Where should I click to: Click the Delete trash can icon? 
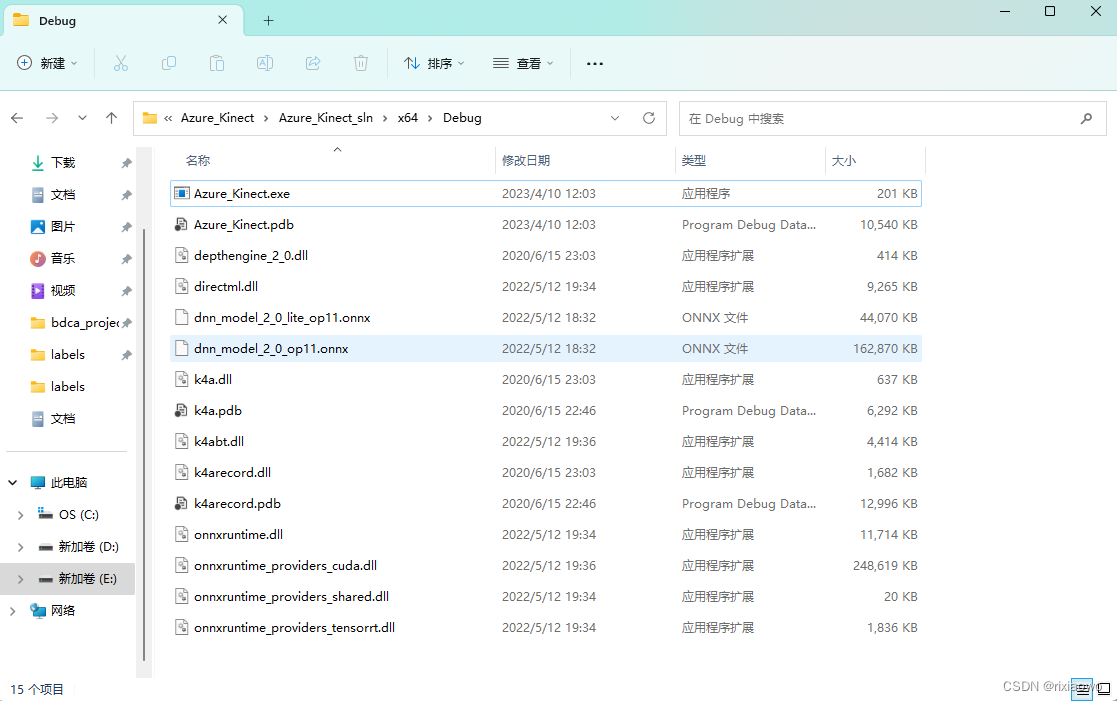[x=361, y=63]
